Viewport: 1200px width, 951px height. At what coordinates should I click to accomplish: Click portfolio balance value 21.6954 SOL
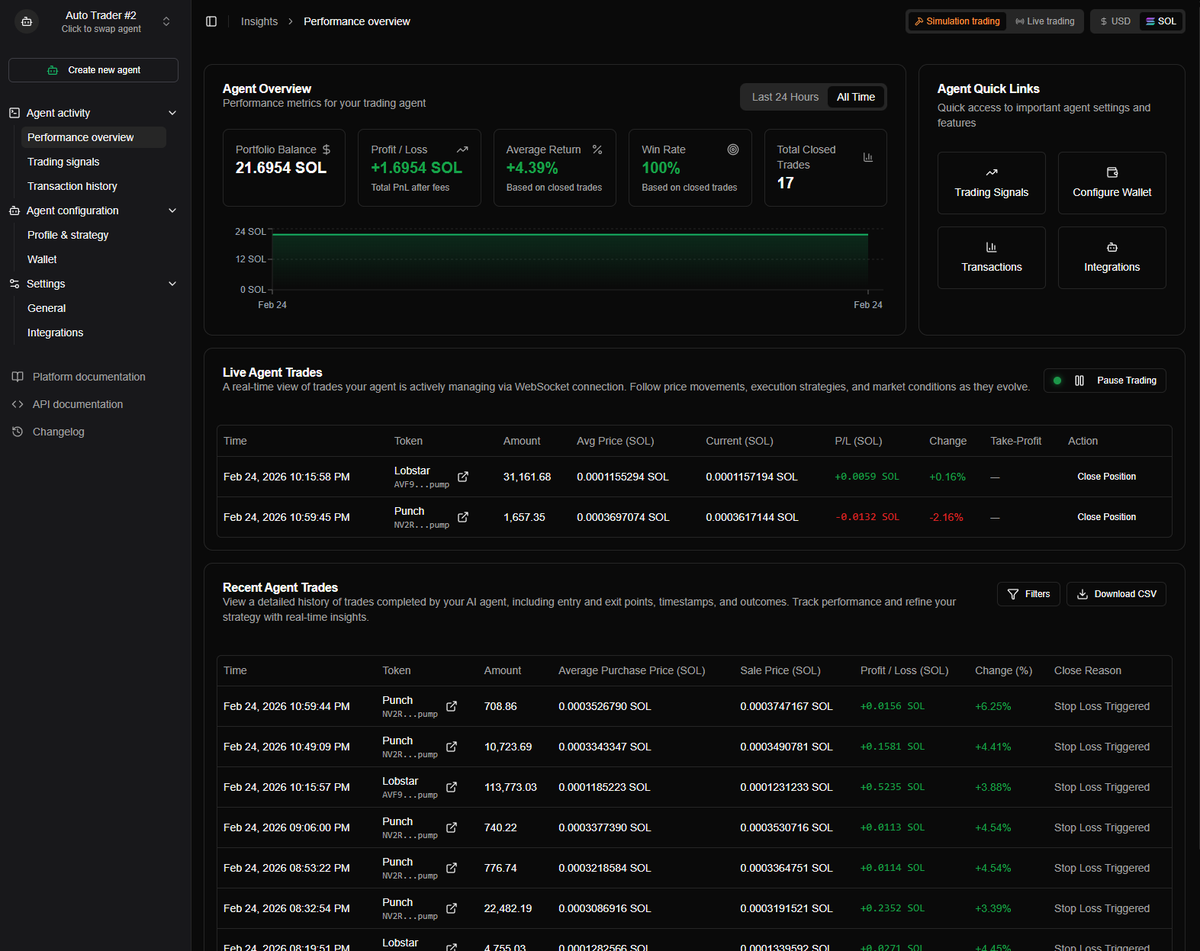coord(281,168)
